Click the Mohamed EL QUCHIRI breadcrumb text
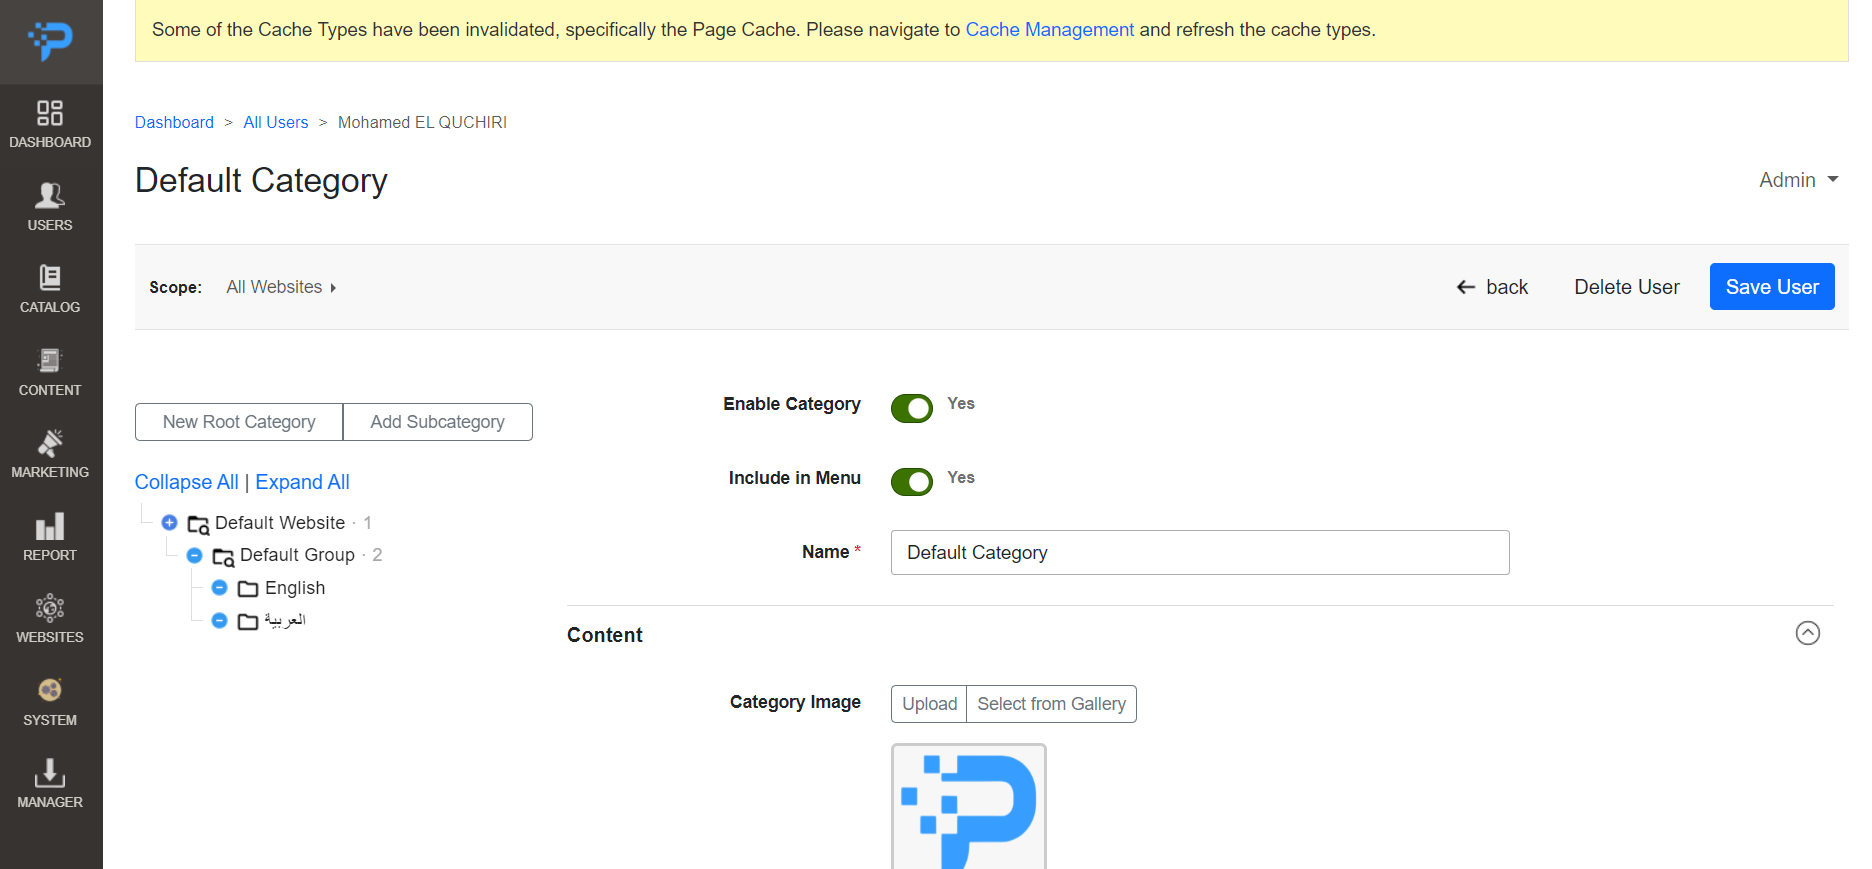 tap(422, 122)
